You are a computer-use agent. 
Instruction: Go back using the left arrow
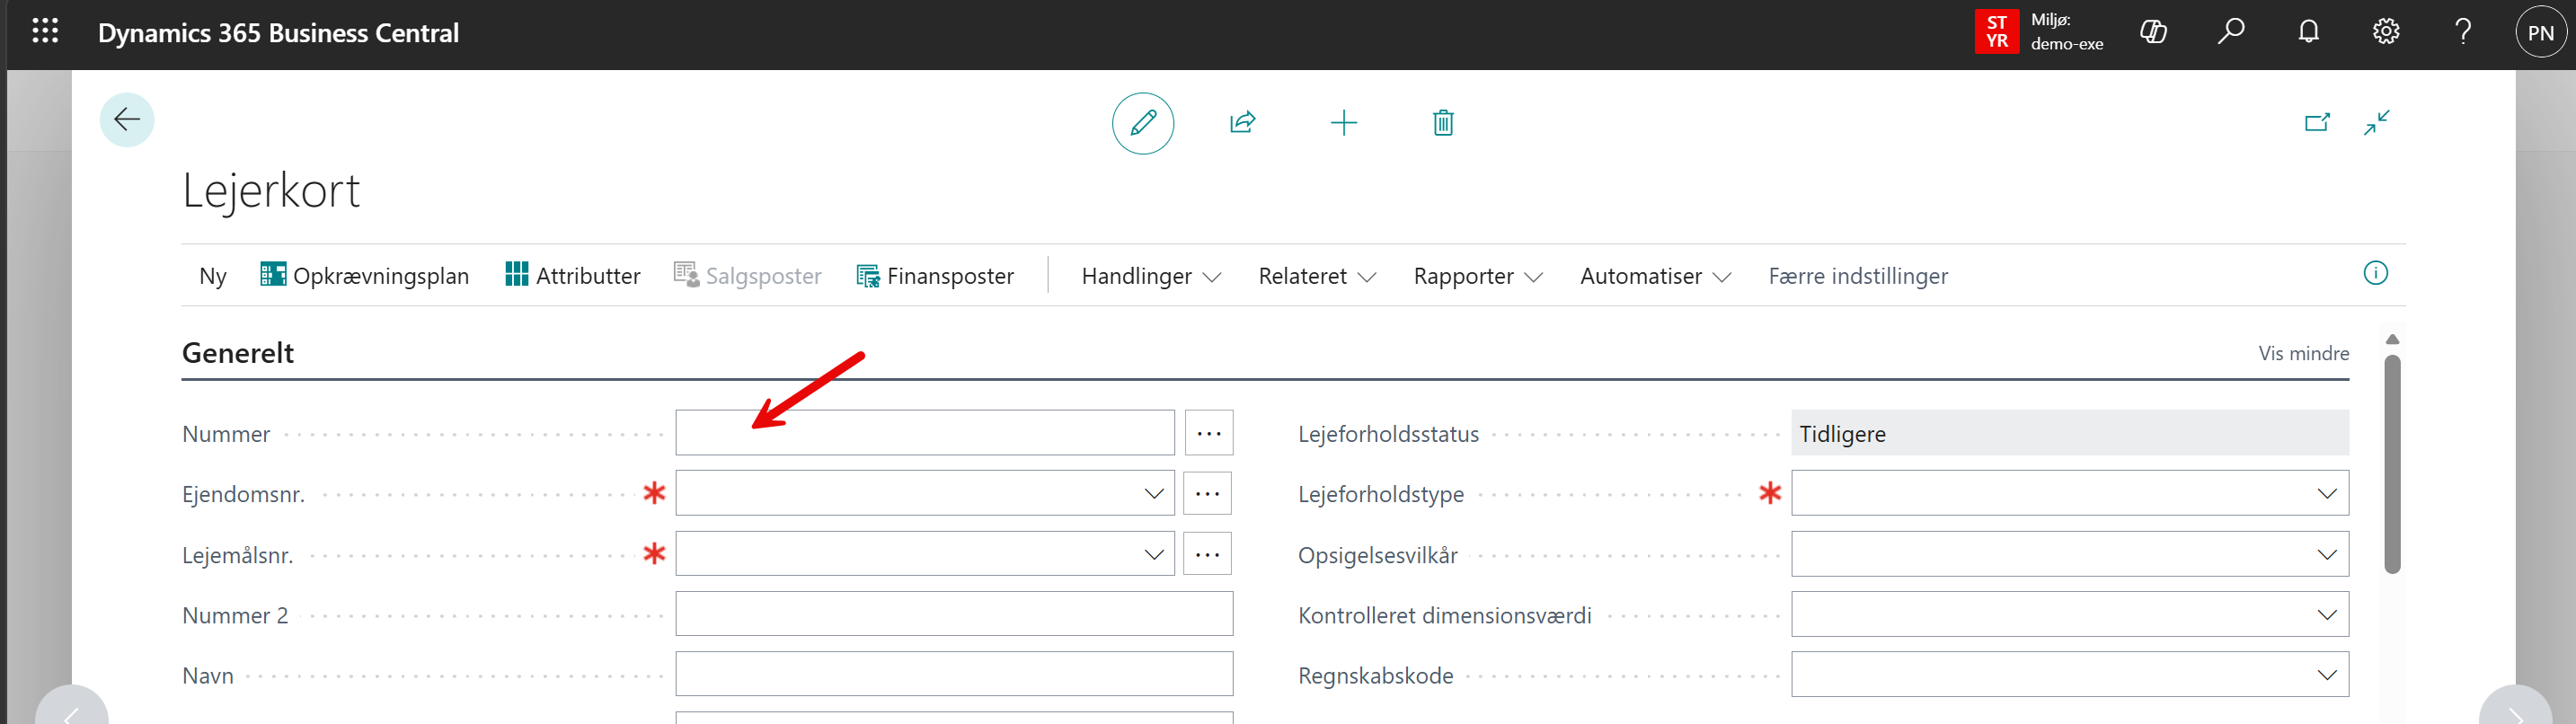(127, 120)
